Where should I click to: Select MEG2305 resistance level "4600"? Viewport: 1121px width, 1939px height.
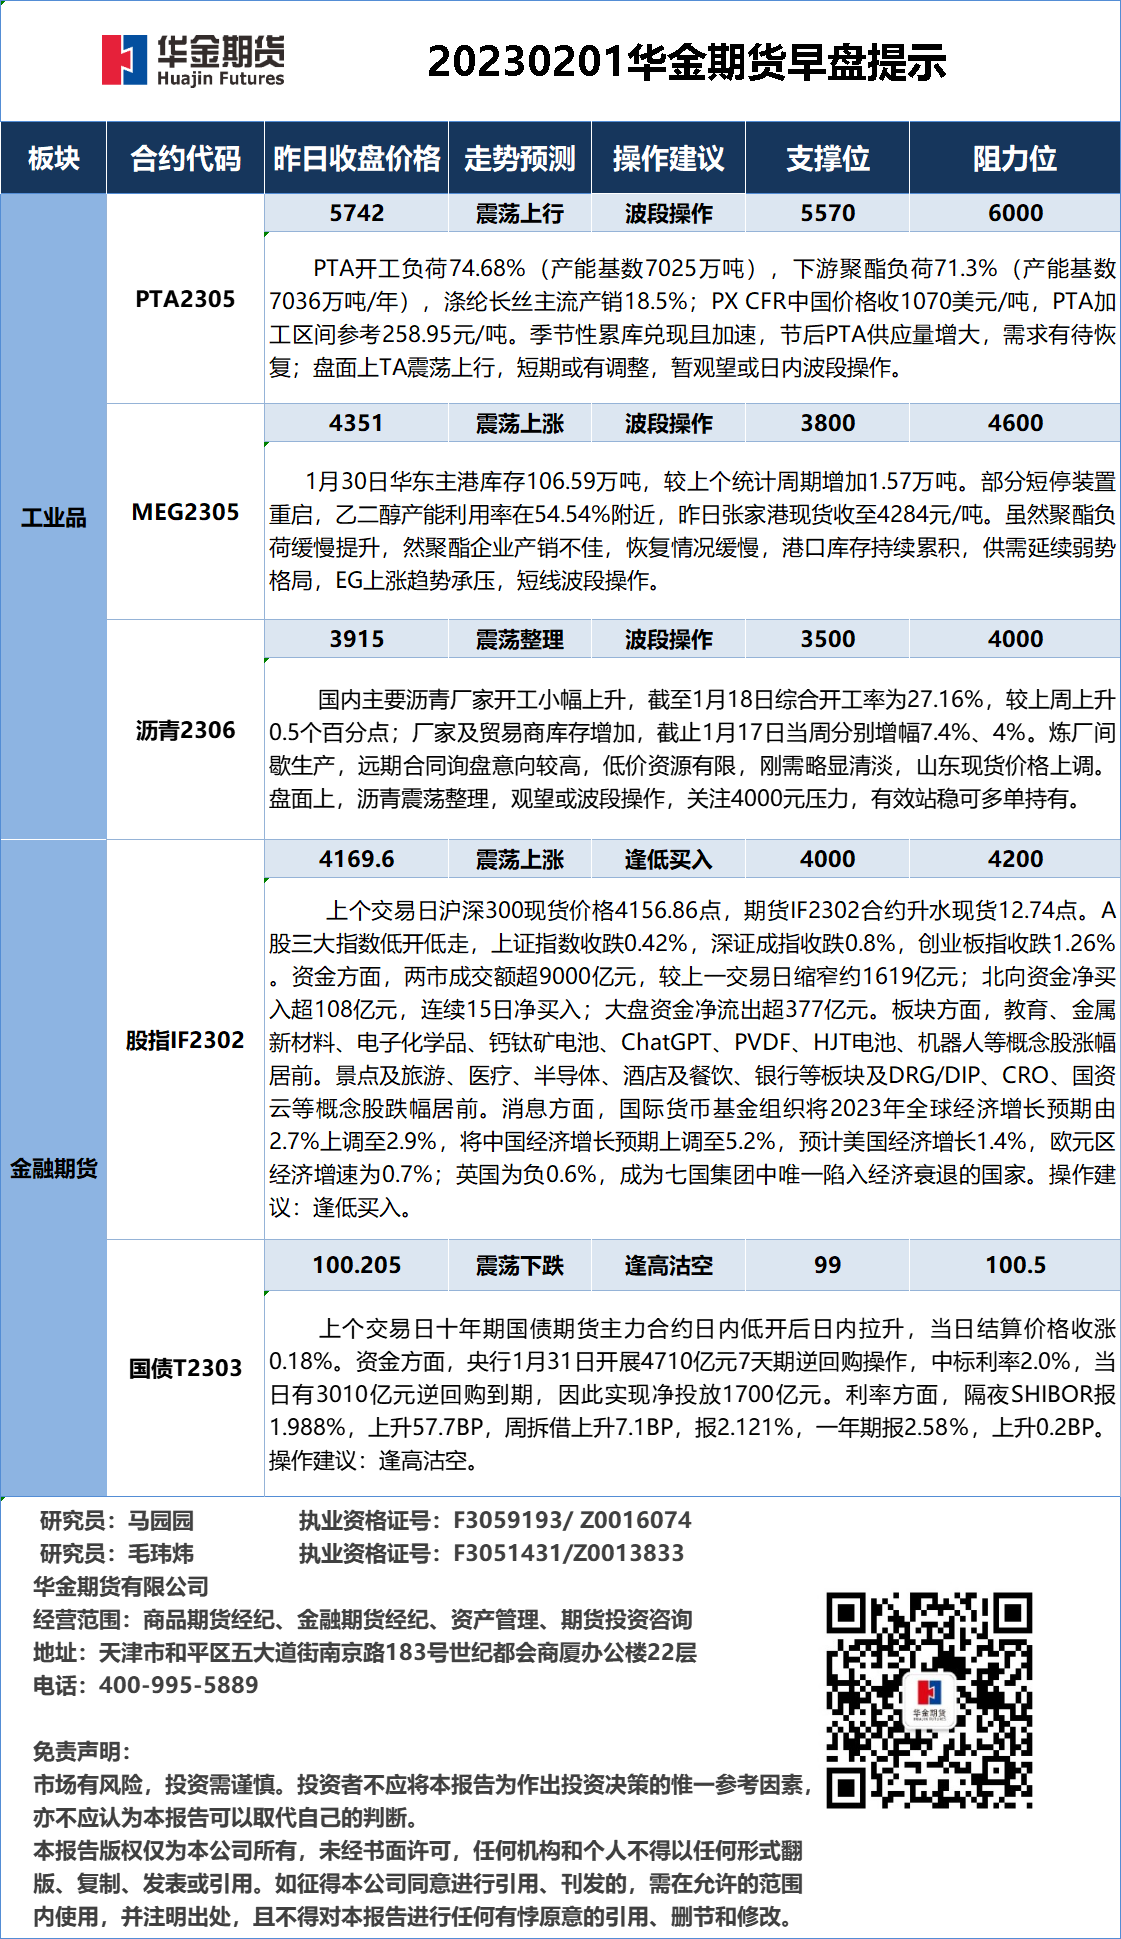[1015, 423]
